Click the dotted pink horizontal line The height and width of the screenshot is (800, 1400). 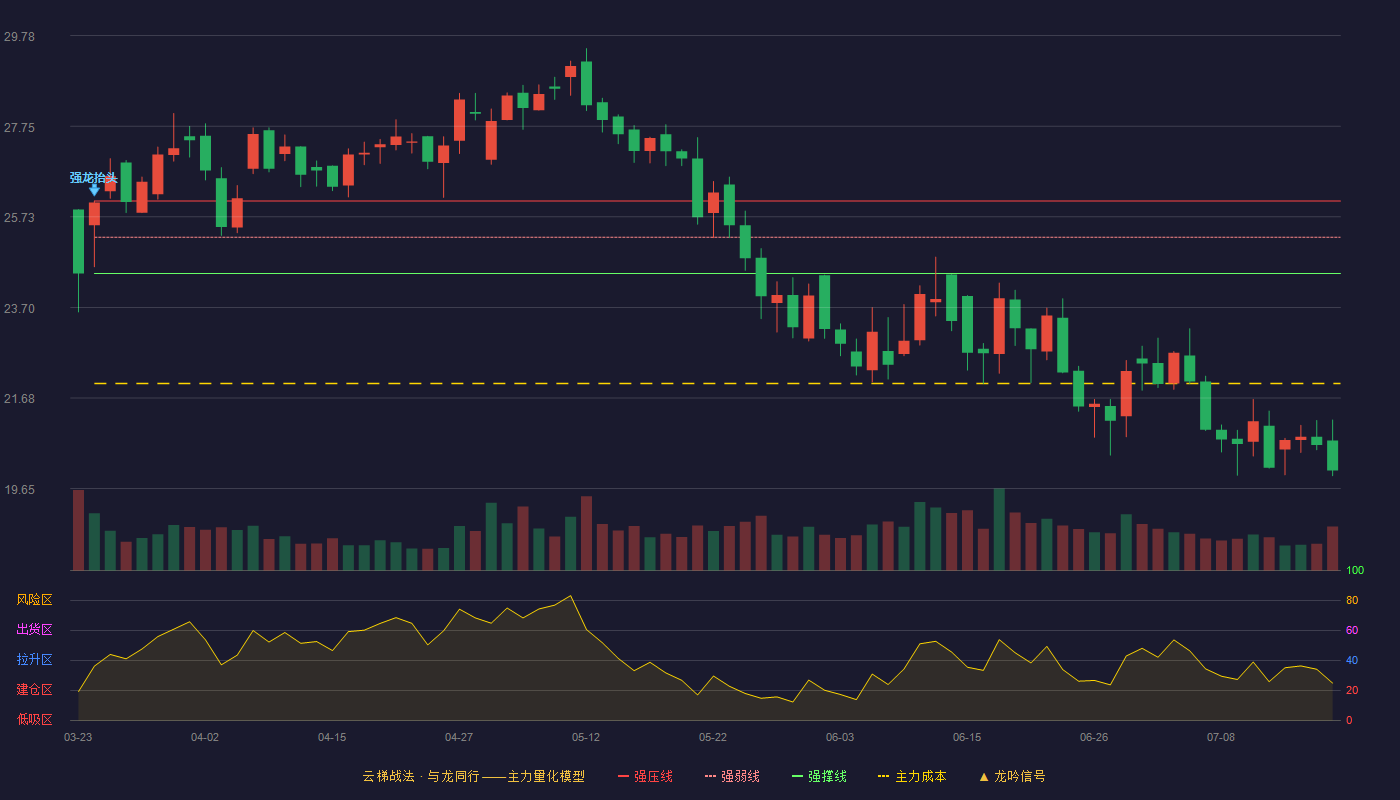click(x=717, y=237)
